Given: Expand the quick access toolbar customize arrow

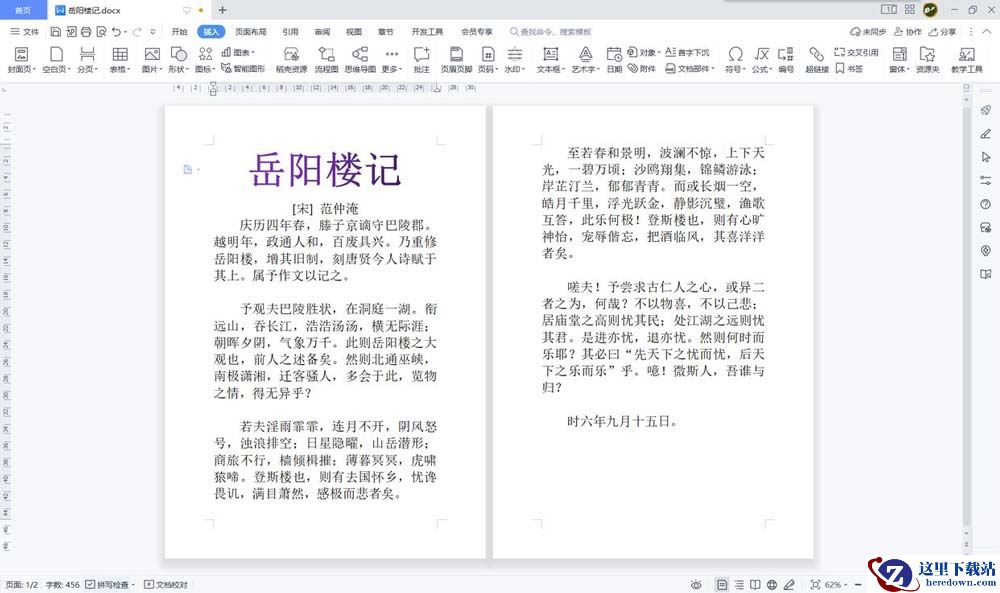Looking at the screenshot, I should (152, 31).
